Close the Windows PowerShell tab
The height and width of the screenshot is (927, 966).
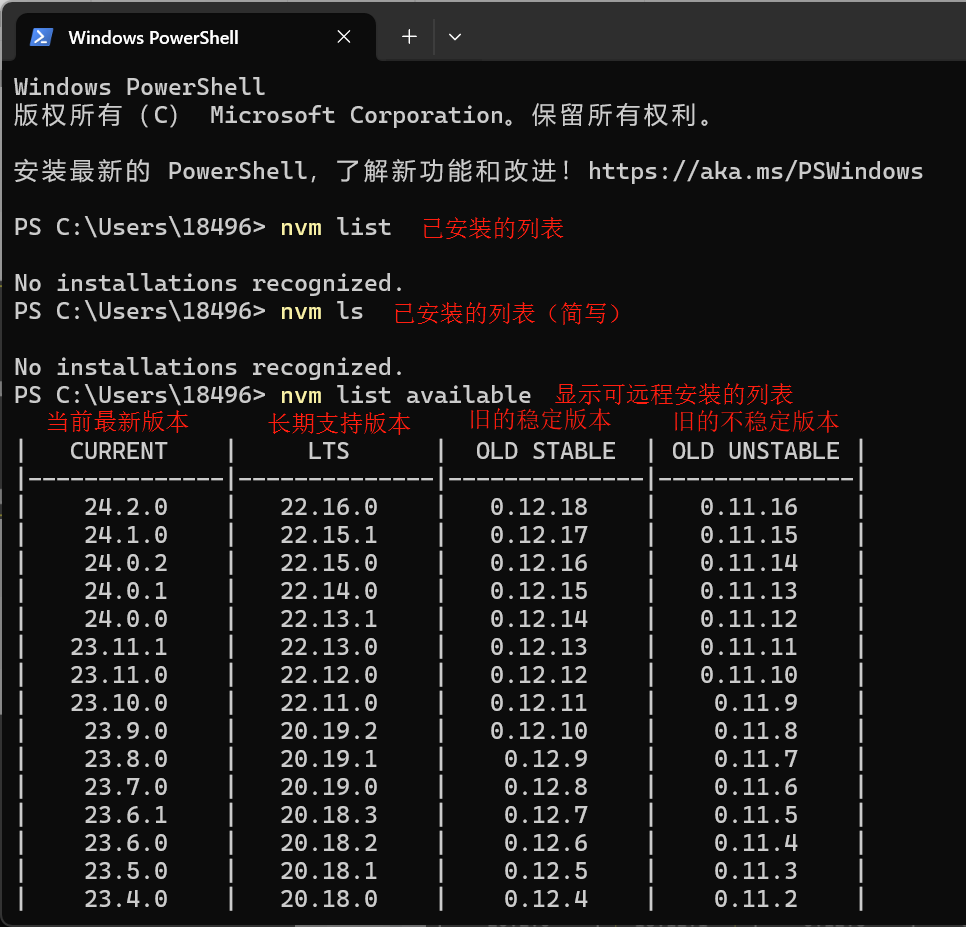click(x=344, y=37)
